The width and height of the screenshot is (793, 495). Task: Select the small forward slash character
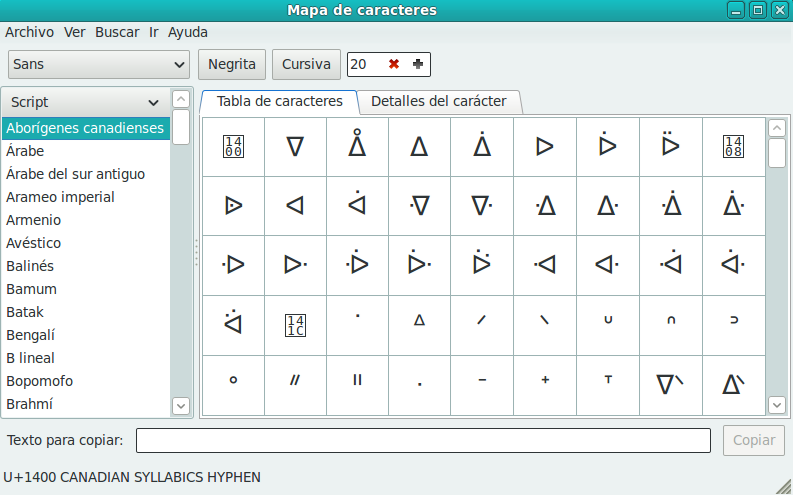coord(482,325)
